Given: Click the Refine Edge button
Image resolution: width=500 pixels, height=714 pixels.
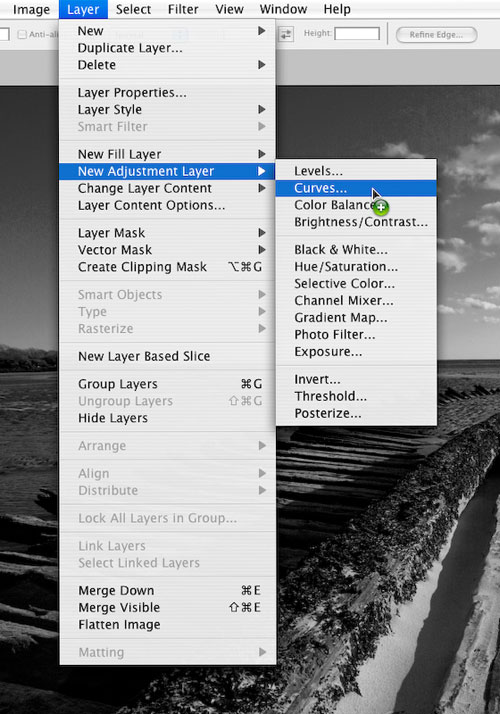Looking at the screenshot, I should pyautogui.click(x=436, y=35).
